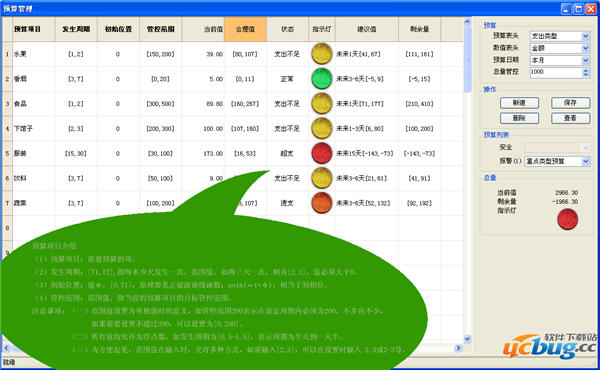This screenshot has width=600, height=370.
Task: Click the 173.00 current value cell
Action: pos(203,153)
